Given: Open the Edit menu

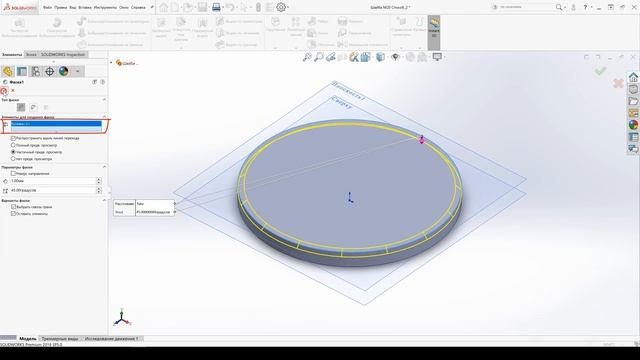Looking at the screenshot, I should coord(60,7).
